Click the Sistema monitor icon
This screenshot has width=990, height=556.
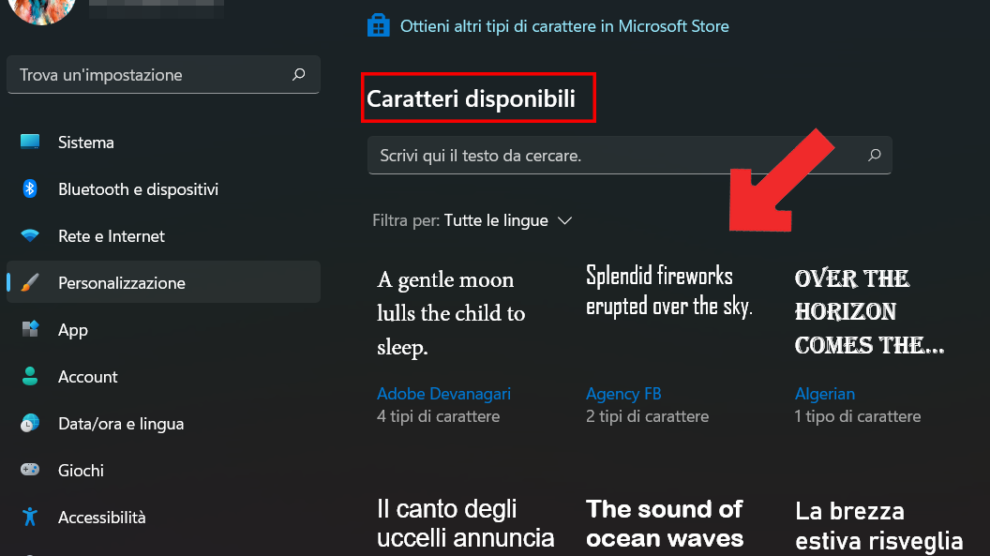tap(30, 142)
